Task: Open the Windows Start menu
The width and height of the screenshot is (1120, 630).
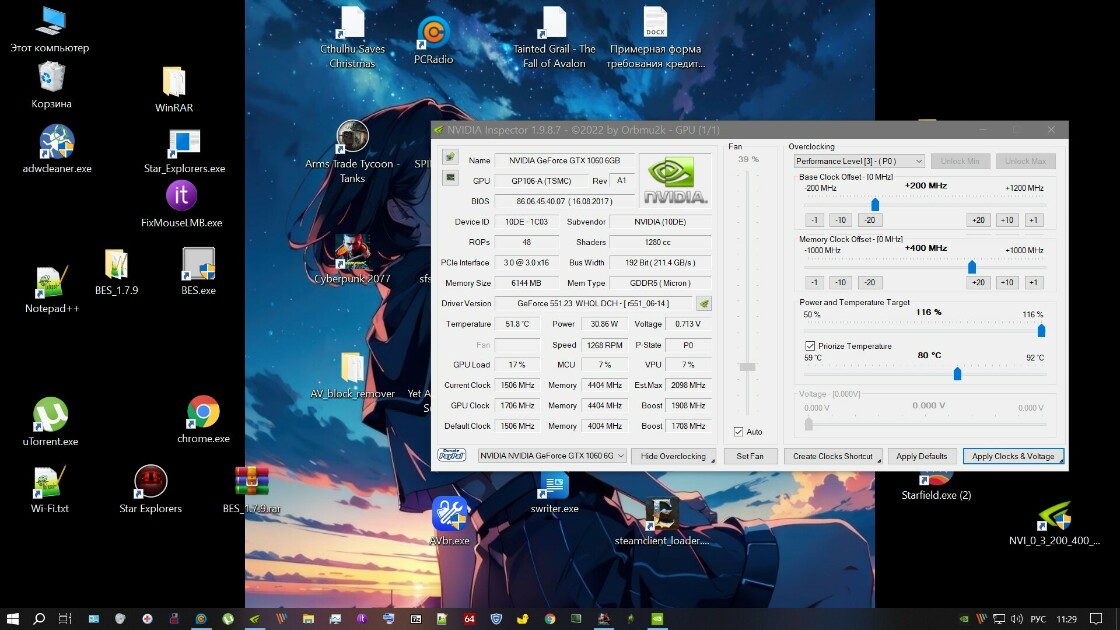Action: [x=13, y=619]
